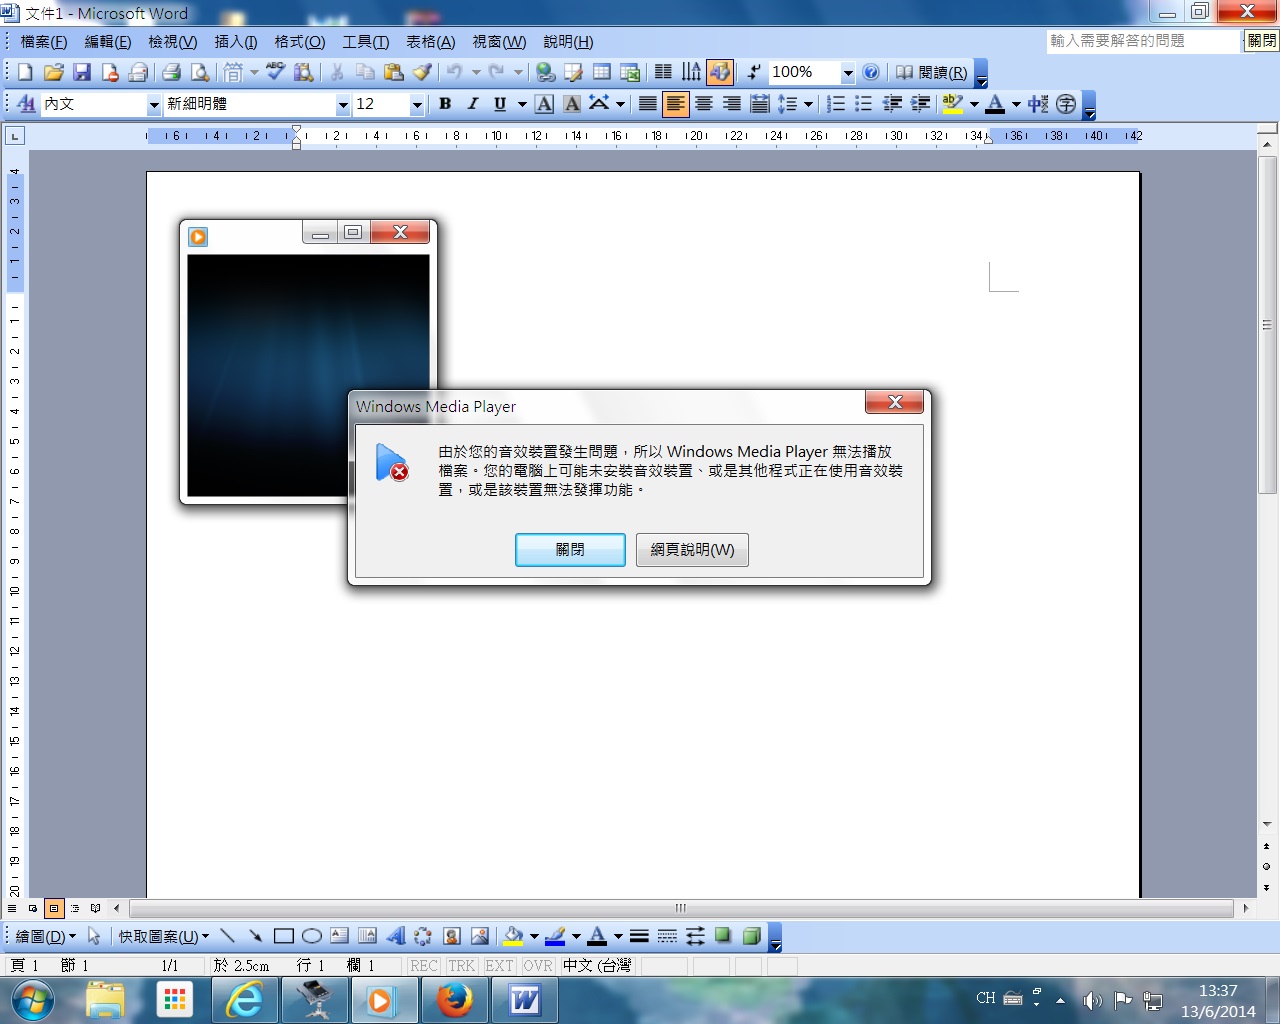Click the Save icon in toolbar
This screenshot has height=1024, width=1280.
click(82, 72)
